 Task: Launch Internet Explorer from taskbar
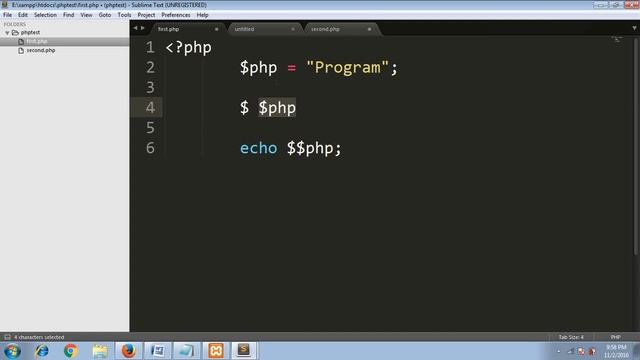coord(42,351)
